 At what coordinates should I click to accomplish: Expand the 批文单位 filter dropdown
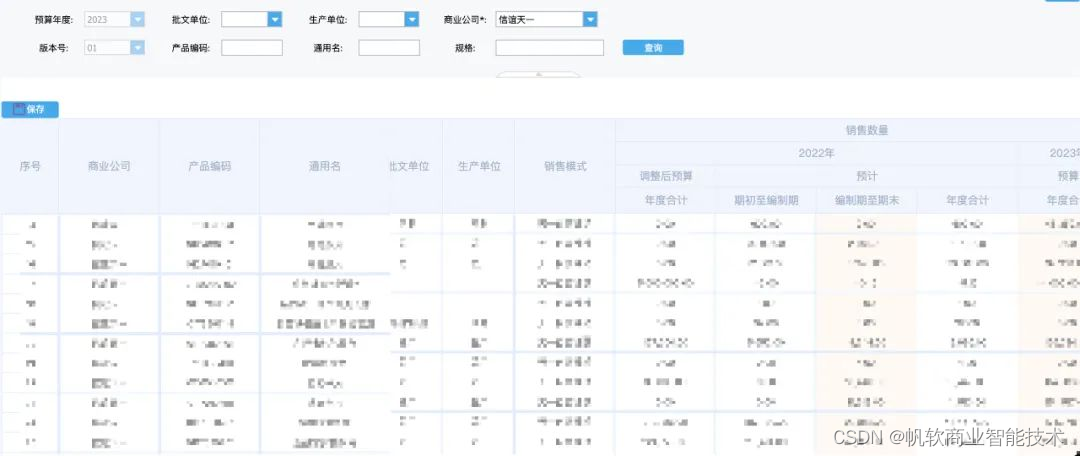[275, 20]
